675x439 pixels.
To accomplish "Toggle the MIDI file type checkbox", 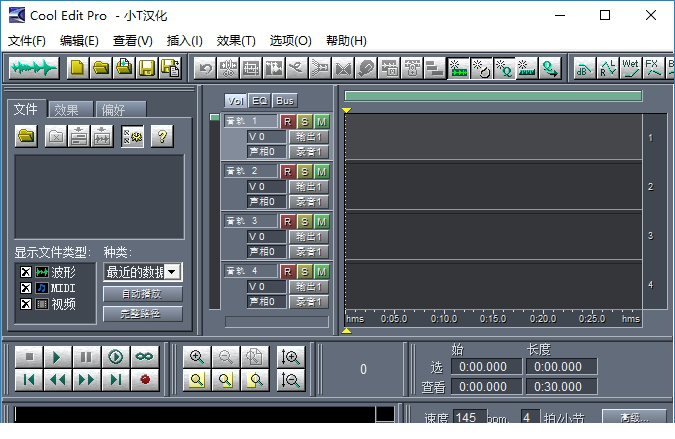I will (26, 288).
